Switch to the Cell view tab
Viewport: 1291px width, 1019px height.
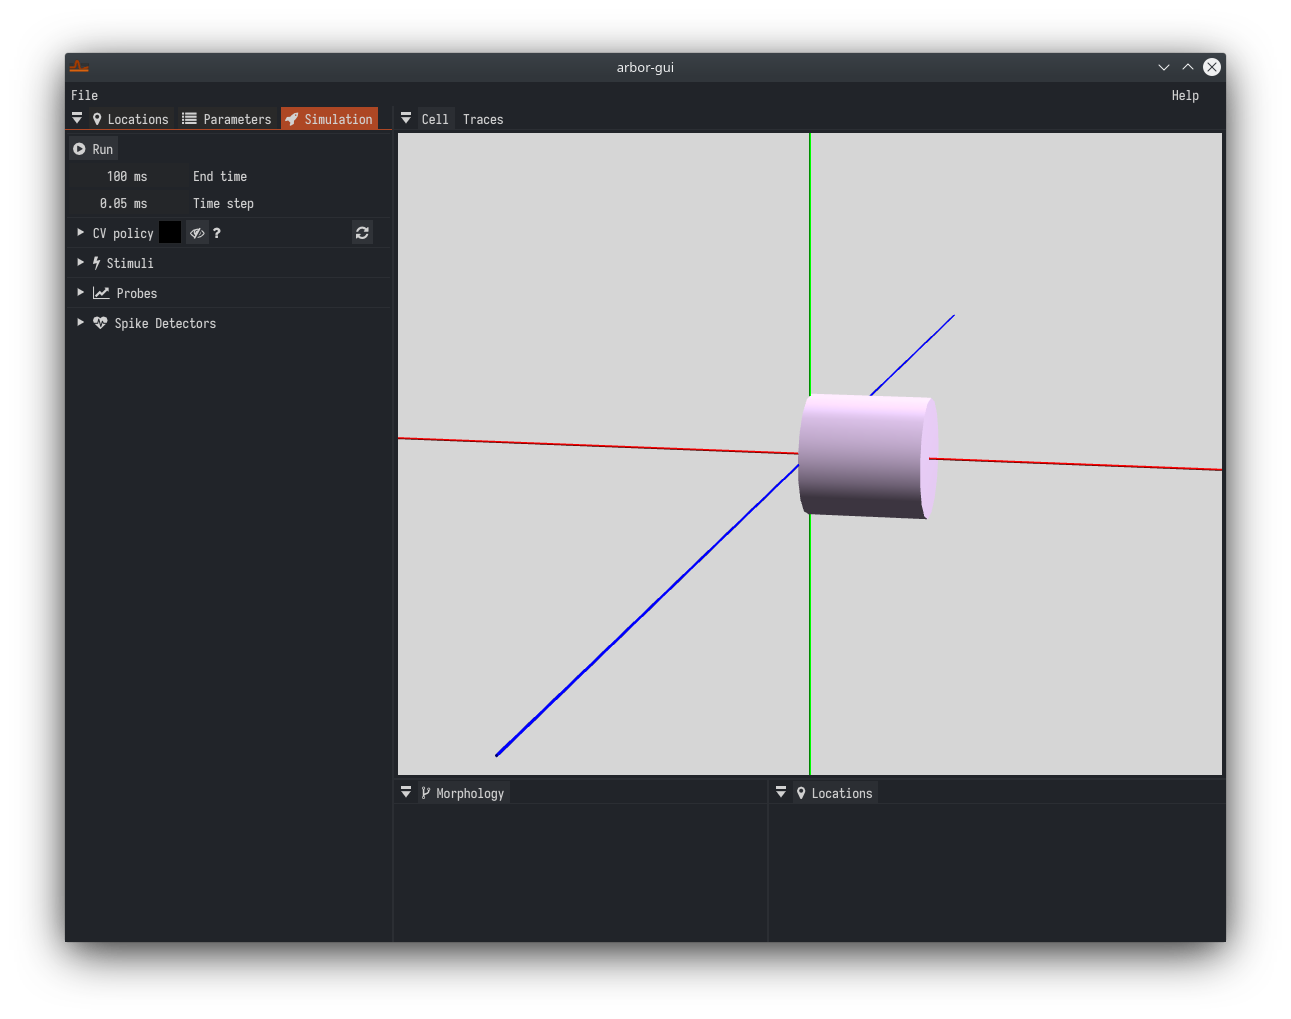(435, 119)
